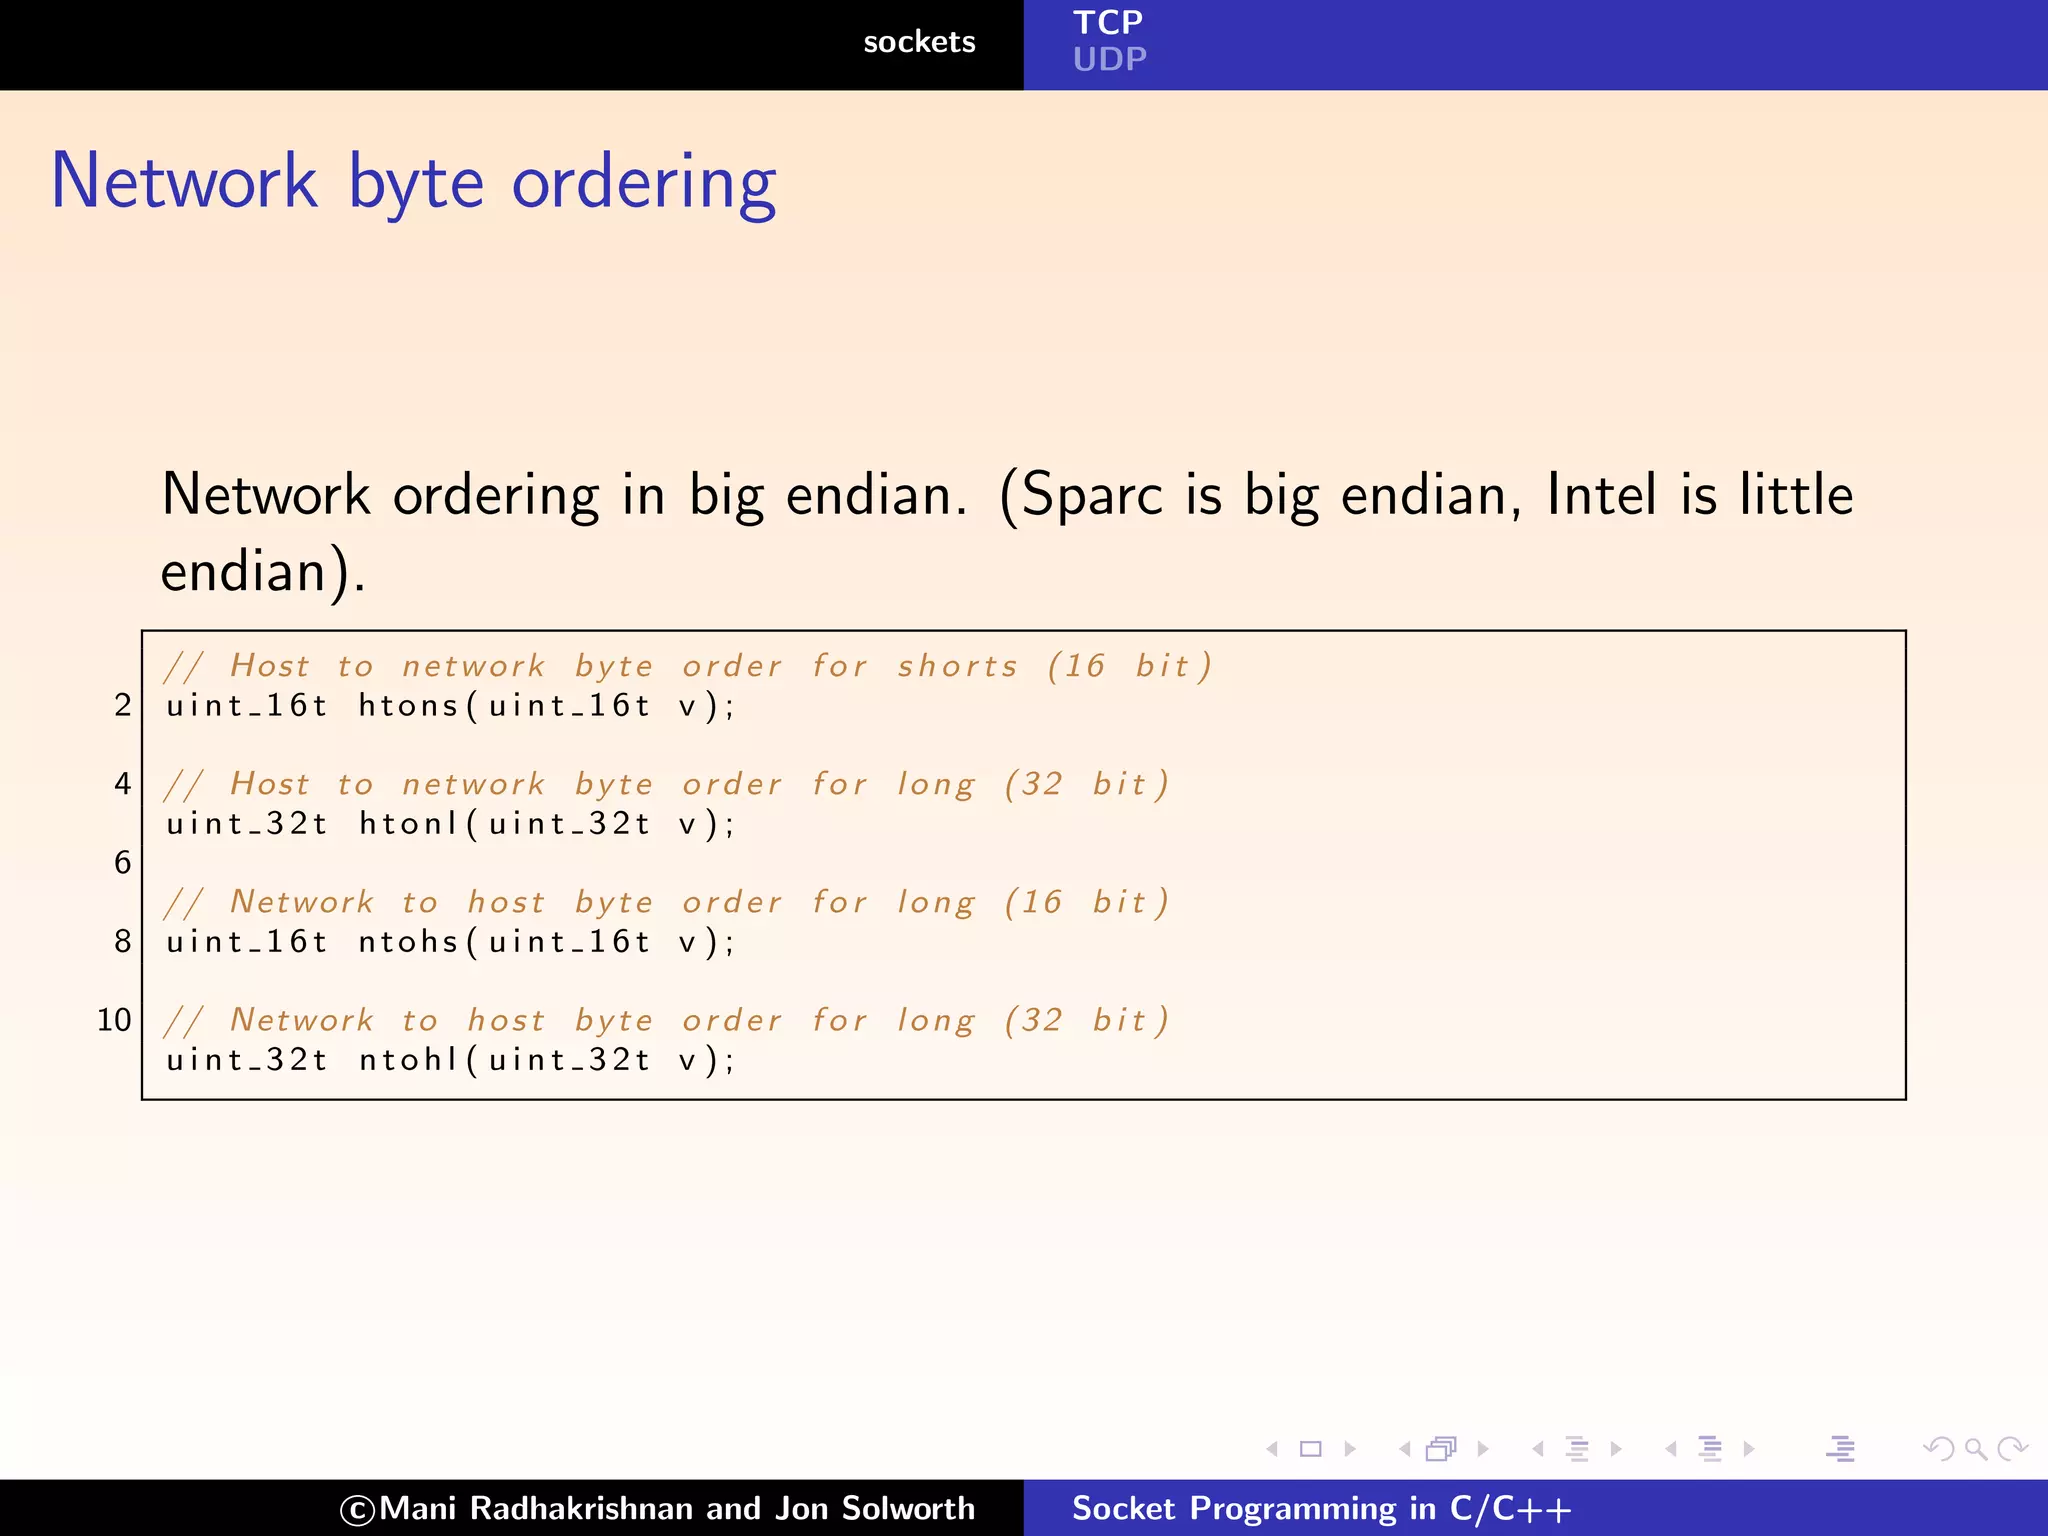The image size is (2048, 1536).
Task: Click the go forward redo arrow
Action: [2012, 1449]
